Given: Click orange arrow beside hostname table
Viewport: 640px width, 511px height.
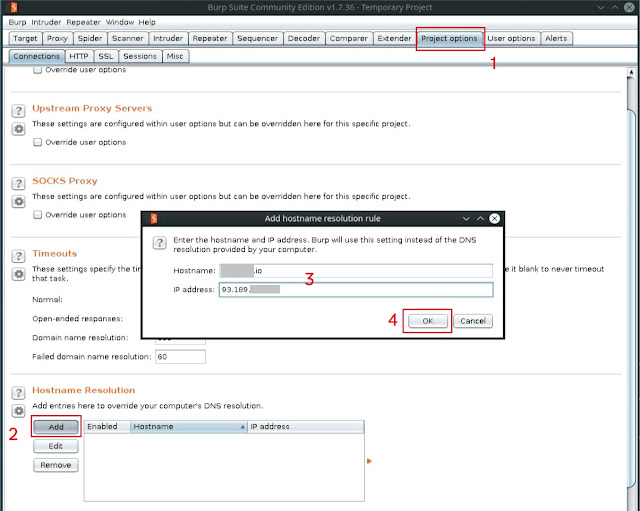Looking at the screenshot, I should [369, 461].
